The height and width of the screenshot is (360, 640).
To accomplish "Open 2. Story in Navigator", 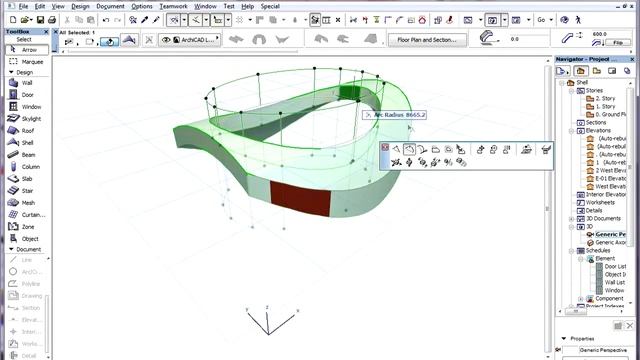I will (x=605, y=98).
